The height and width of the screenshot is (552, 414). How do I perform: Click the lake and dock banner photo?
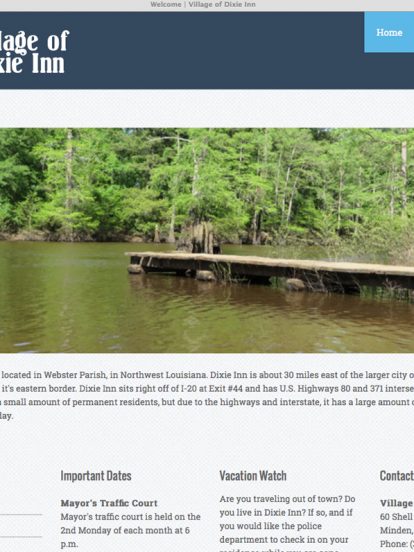click(x=207, y=240)
